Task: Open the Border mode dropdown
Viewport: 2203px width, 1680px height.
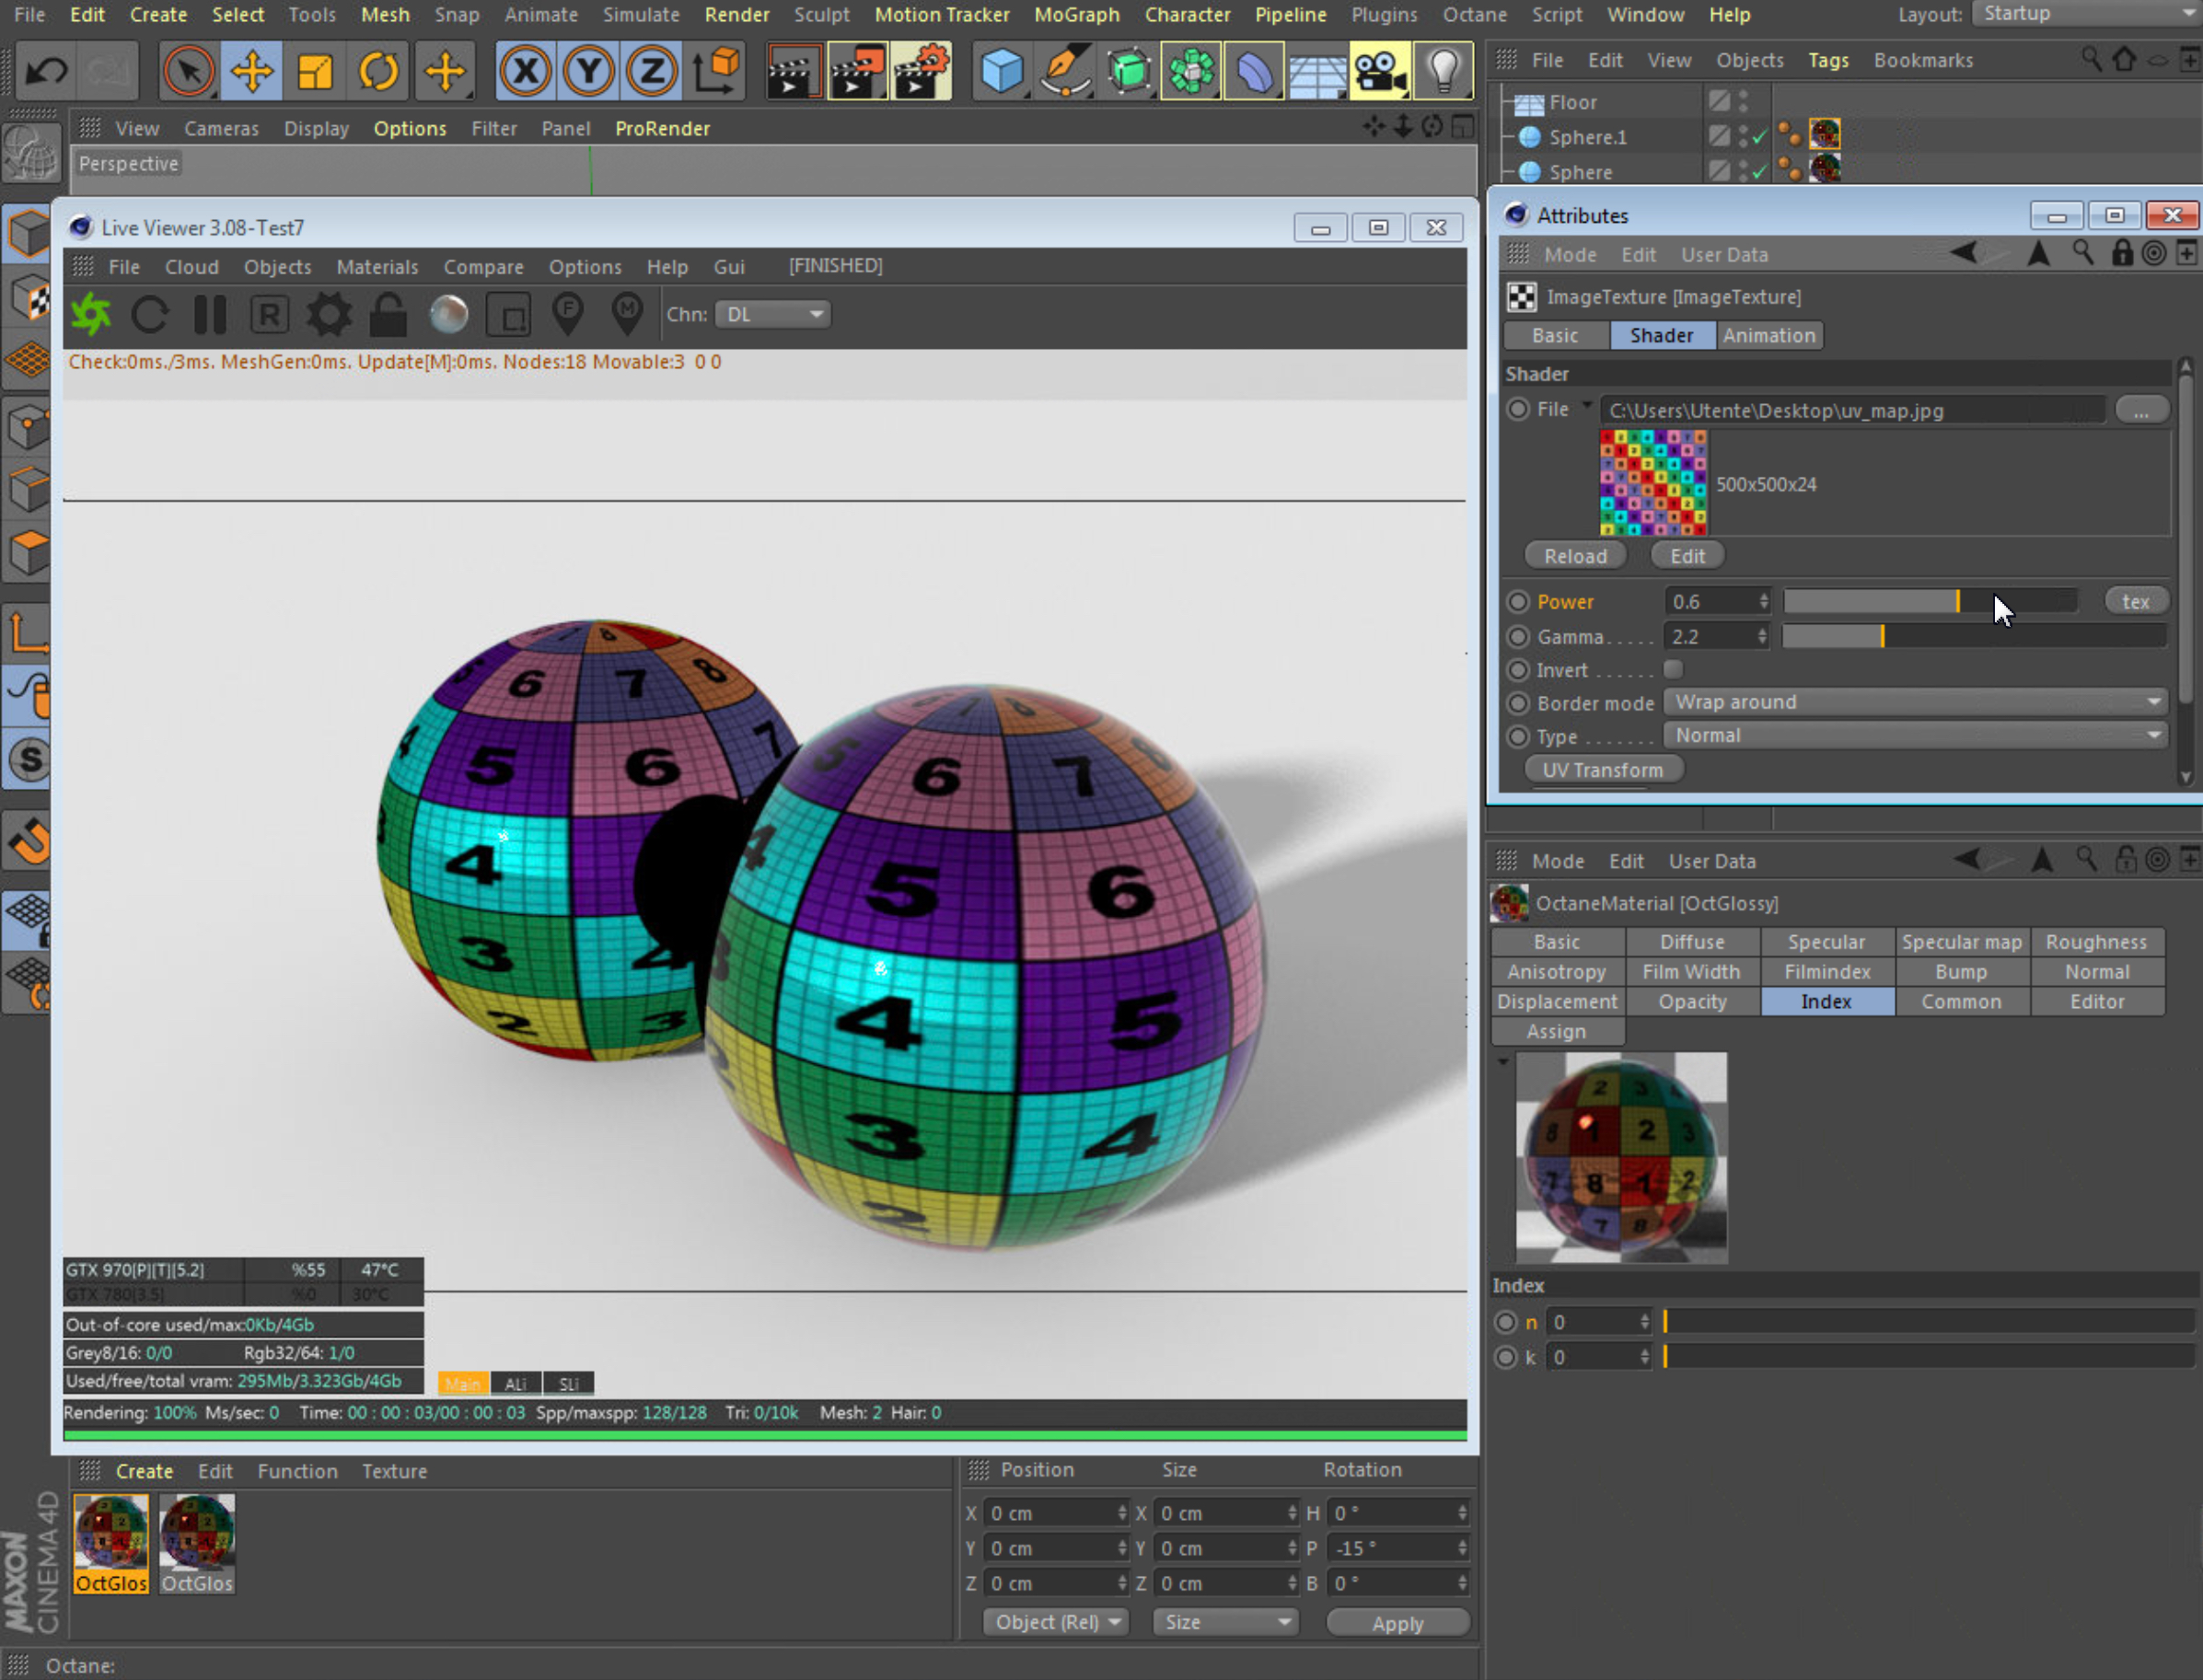Action: pos(1914,703)
